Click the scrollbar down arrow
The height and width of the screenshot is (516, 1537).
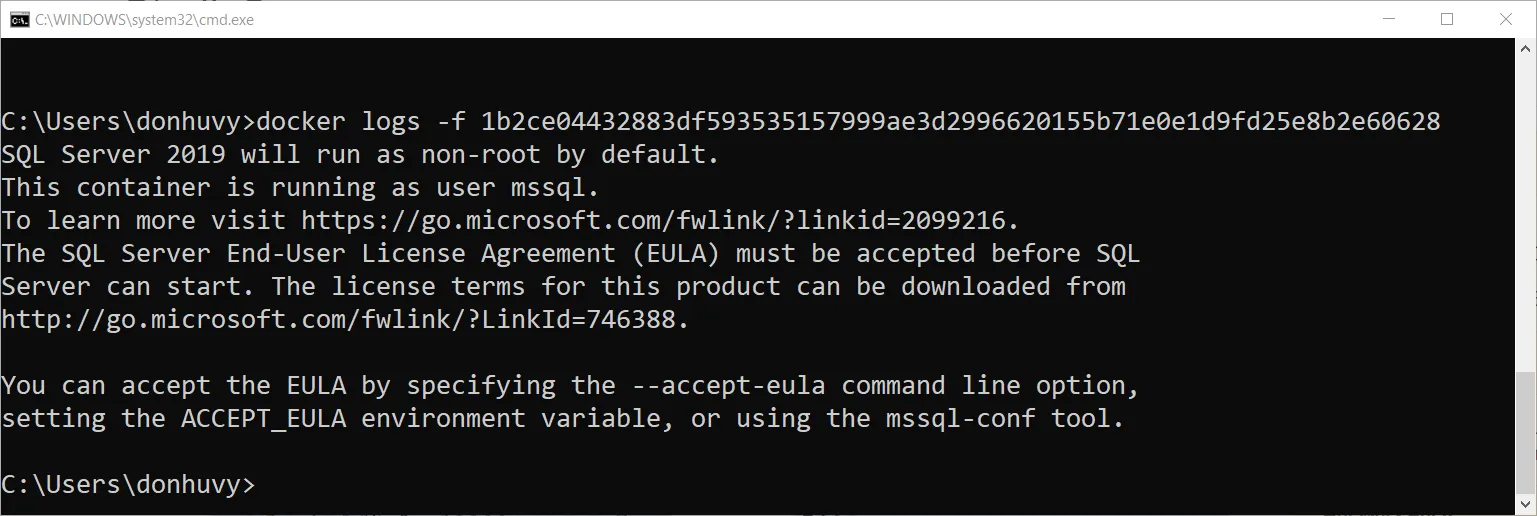pyautogui.click(x=1526, y=506)
